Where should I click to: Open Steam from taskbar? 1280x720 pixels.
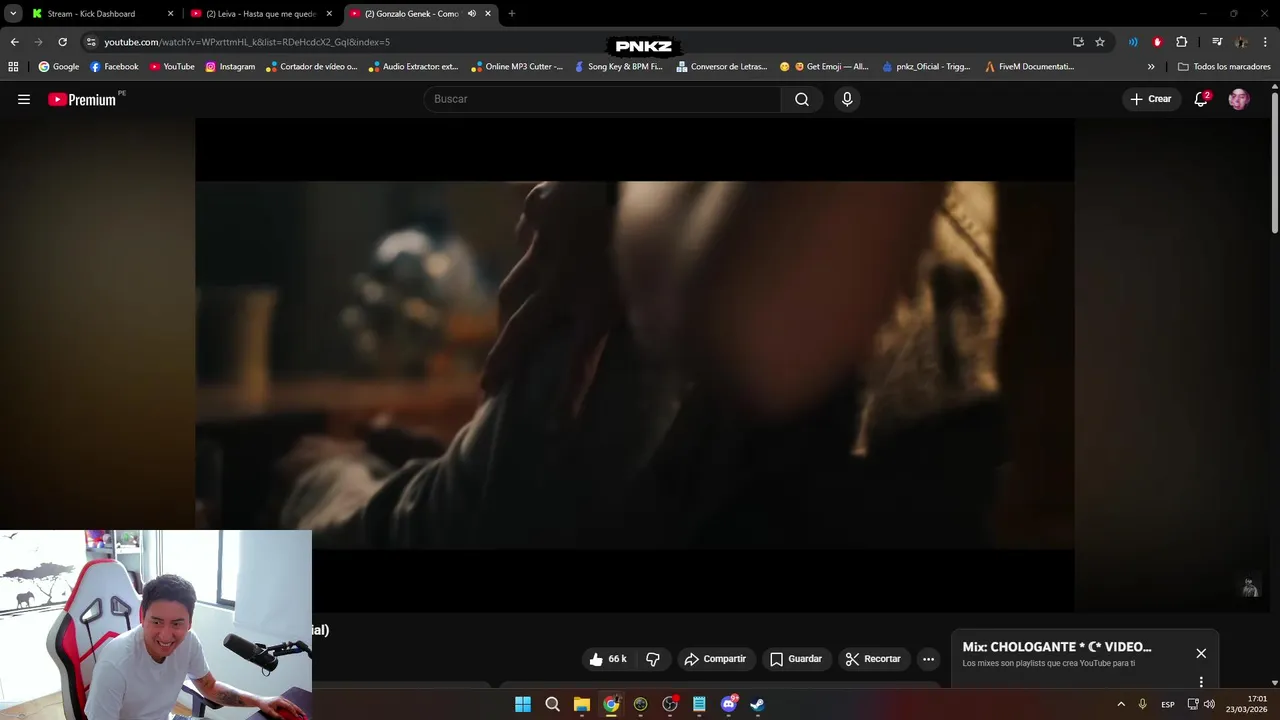[x=758, y=704]
